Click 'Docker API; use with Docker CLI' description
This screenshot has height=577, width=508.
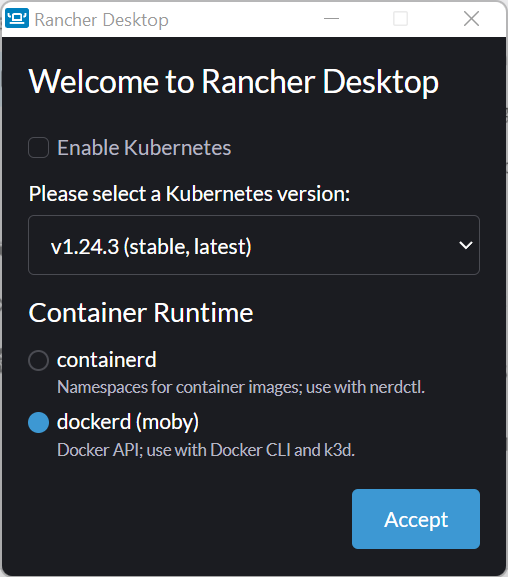pos(174,450)
